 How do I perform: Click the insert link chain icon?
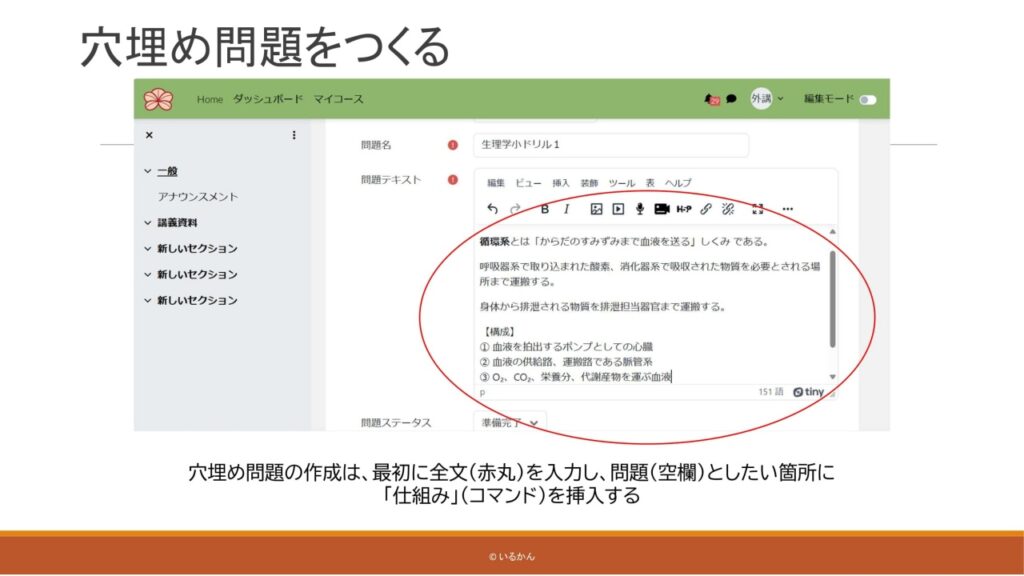[706, 209]
